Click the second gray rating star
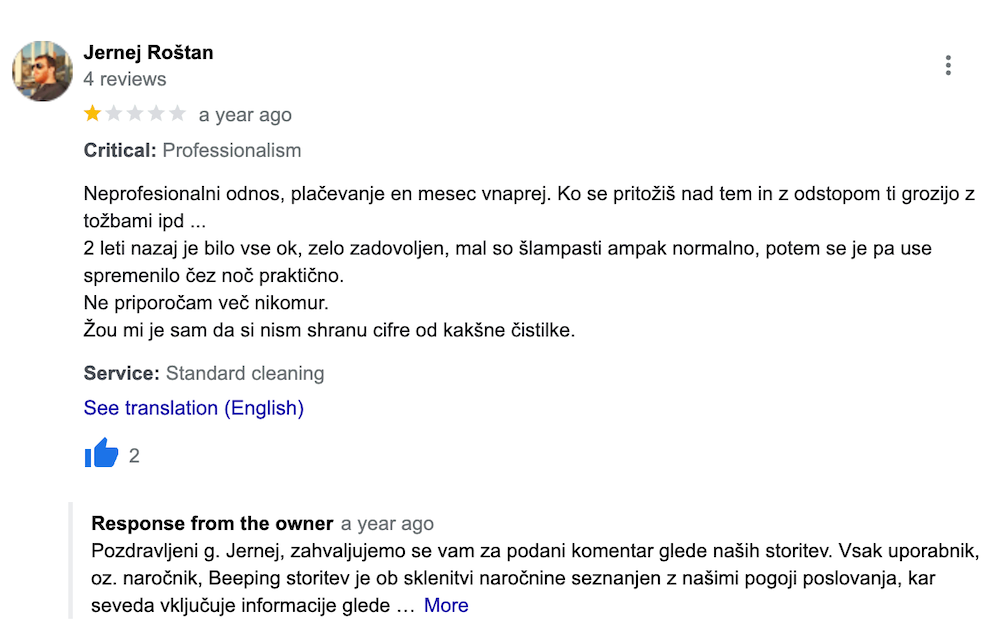This screenshot has width=1000, height=637. click(x=114, y=114)
